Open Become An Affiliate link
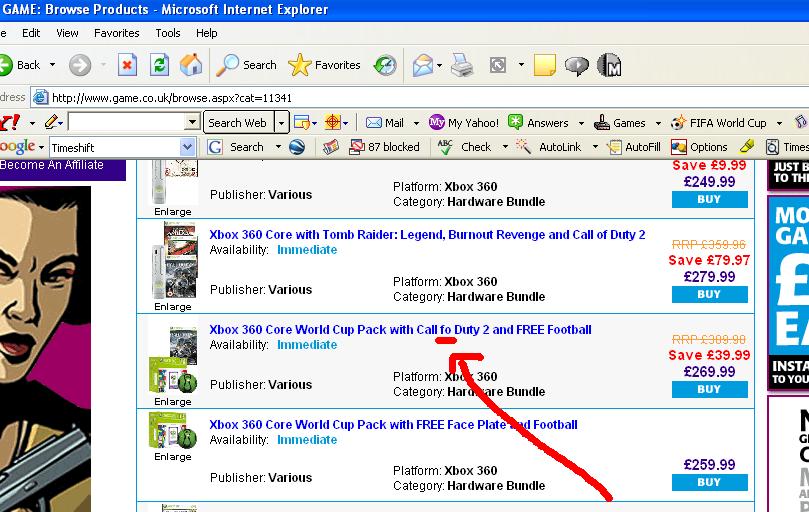Screen dimensions: 809x512 (x=52, y=165)
